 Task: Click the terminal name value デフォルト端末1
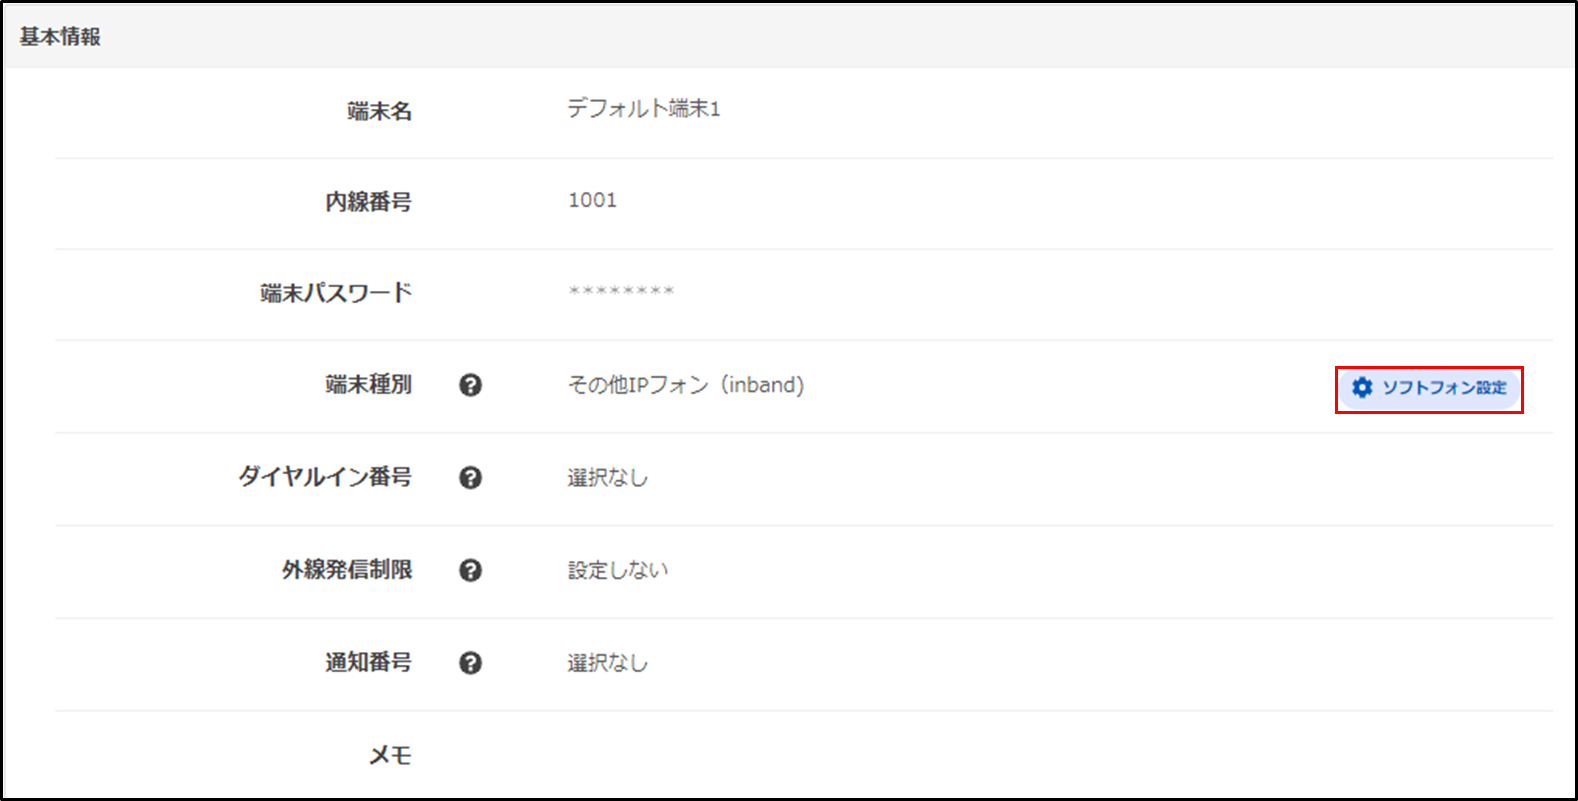click(643, 109)
